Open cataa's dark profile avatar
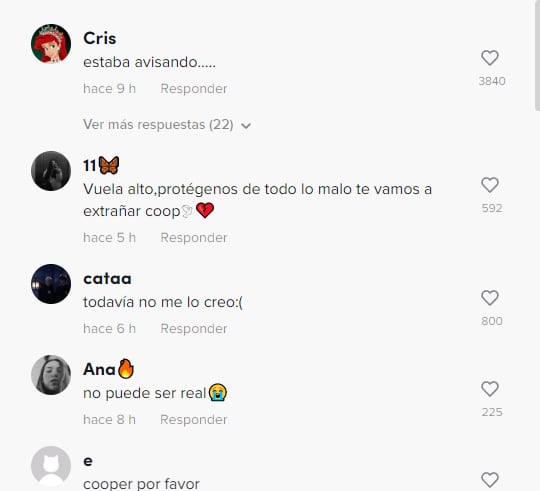The width and height of the screenshot is (540, 491). coord(51,284)
